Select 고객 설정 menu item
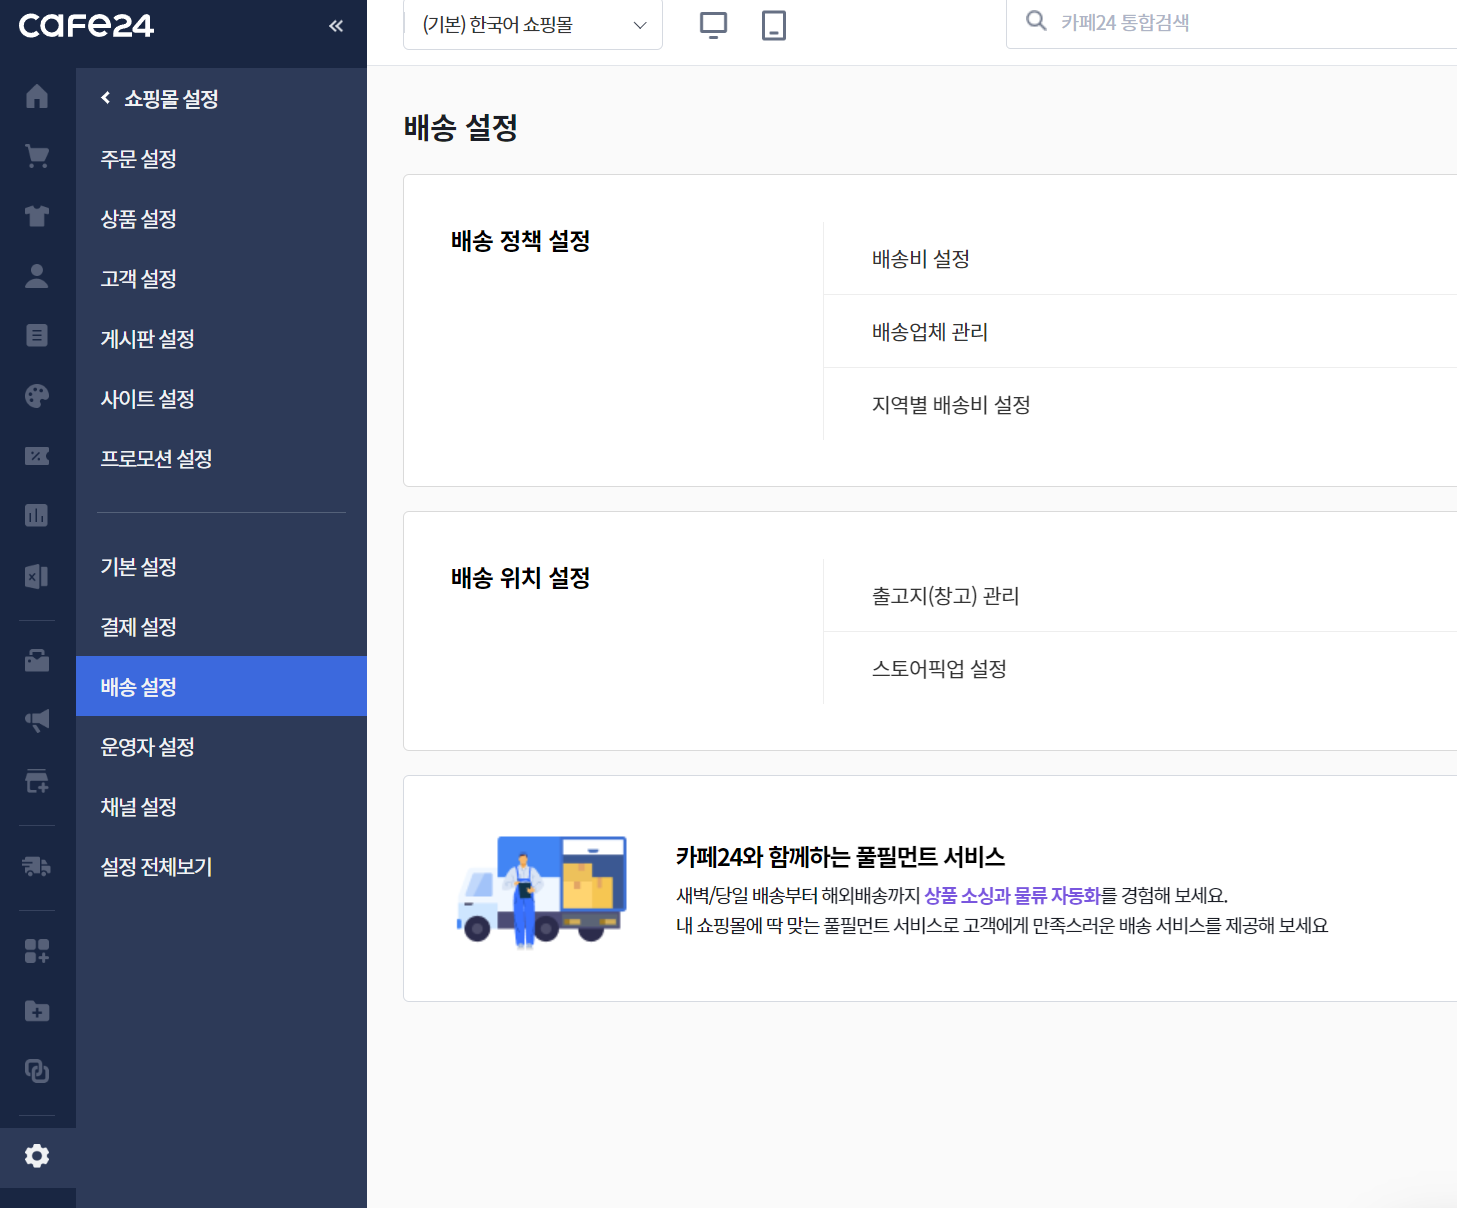This screenshot has height=1208, width=1457. click(x=221, y=278)
